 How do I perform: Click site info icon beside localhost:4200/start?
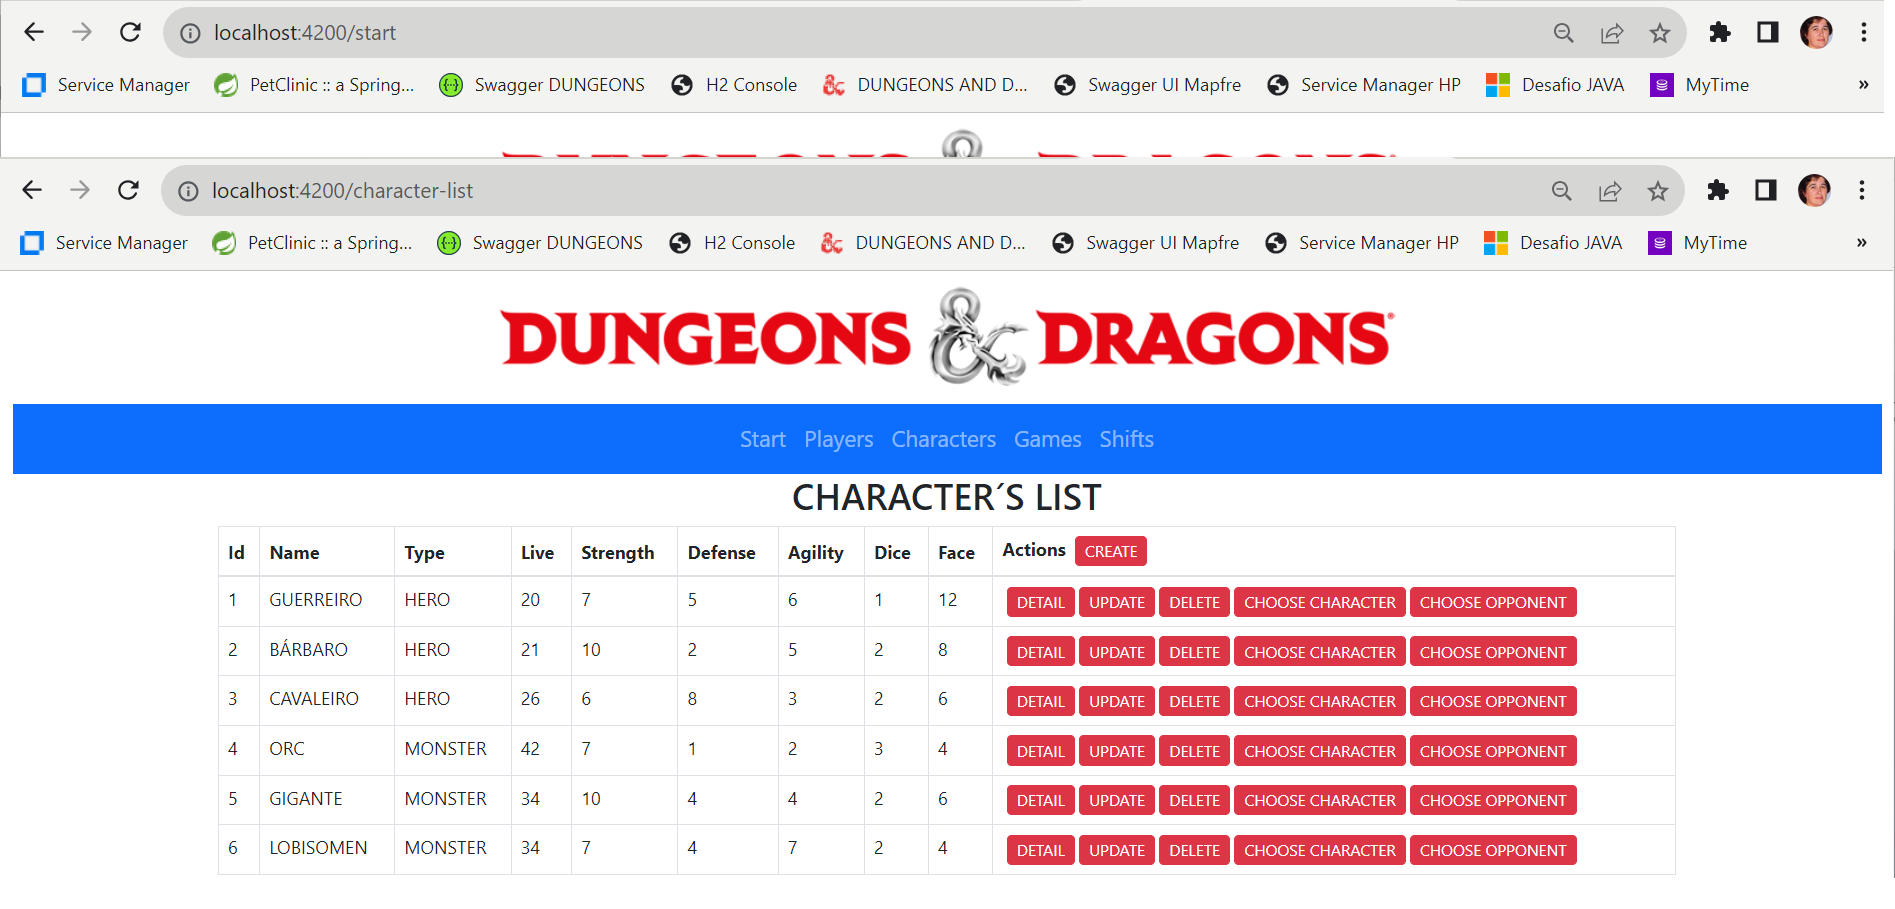(x=190, y=33)
